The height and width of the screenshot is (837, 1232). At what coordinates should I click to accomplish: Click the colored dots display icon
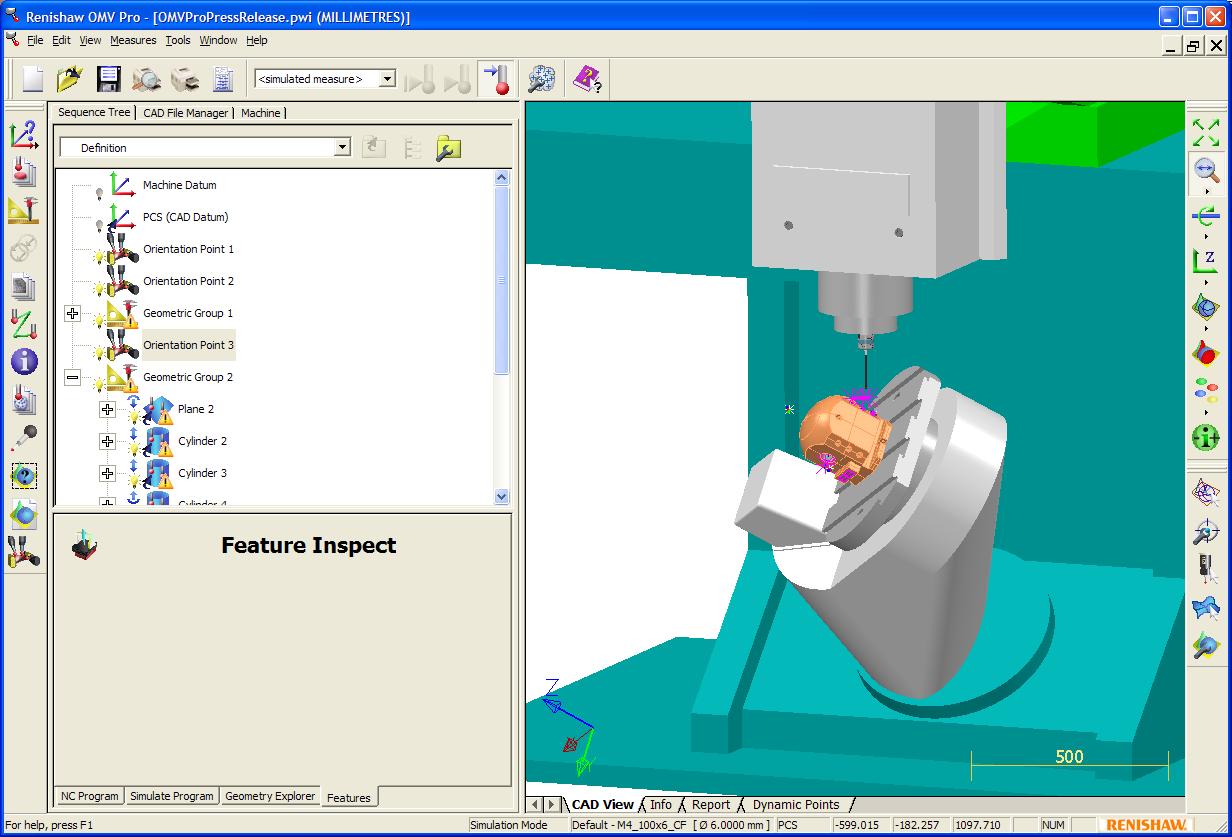[x=1206, y=392]
